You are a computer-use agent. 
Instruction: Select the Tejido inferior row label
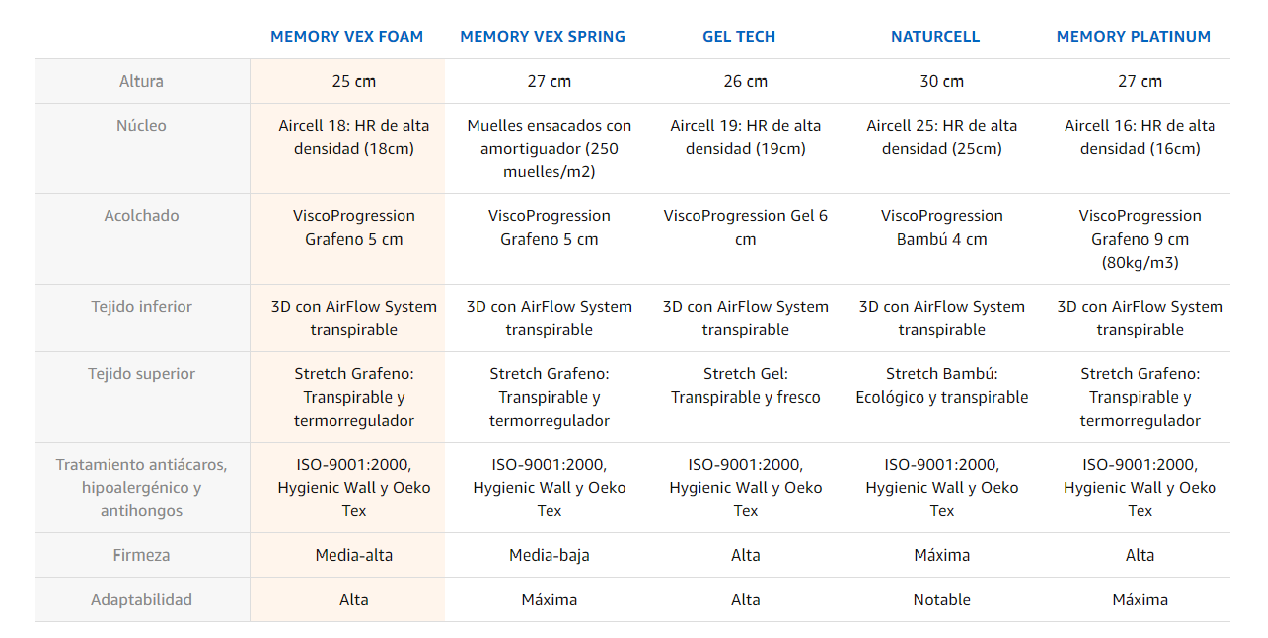[141, 307]
